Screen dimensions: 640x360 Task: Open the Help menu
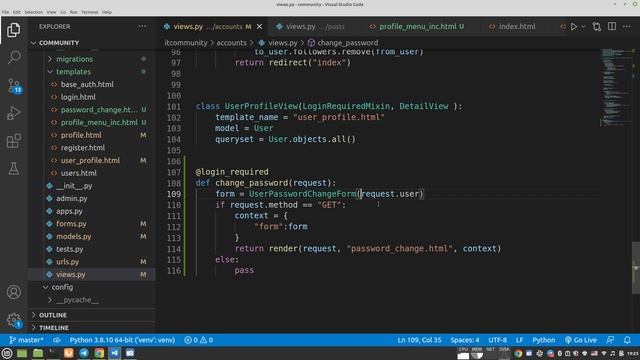point(107,12)
